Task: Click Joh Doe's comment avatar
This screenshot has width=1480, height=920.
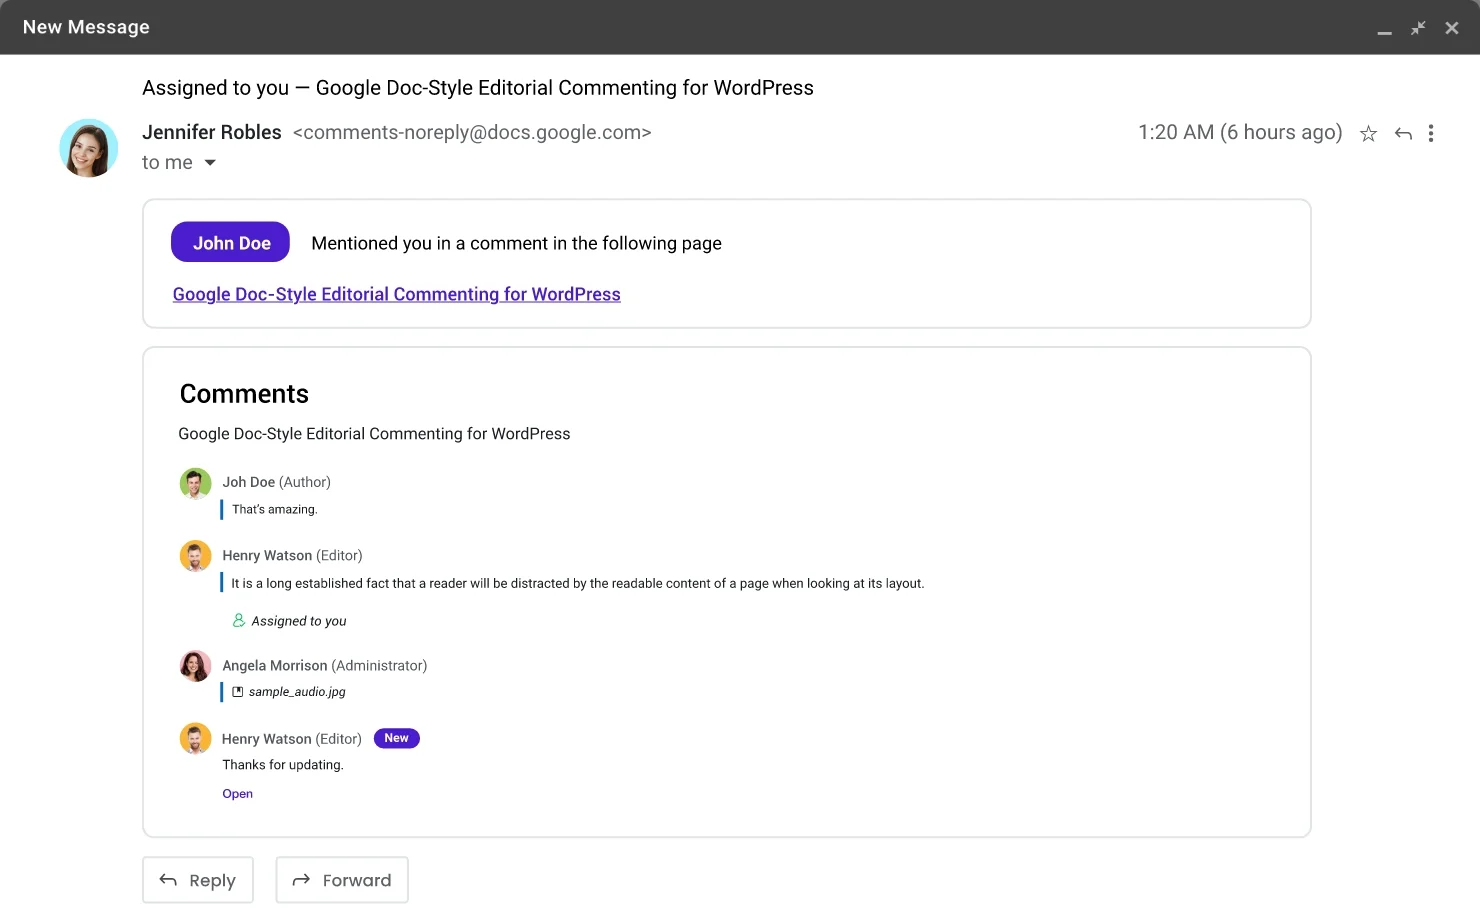Action: click(195, 483)
